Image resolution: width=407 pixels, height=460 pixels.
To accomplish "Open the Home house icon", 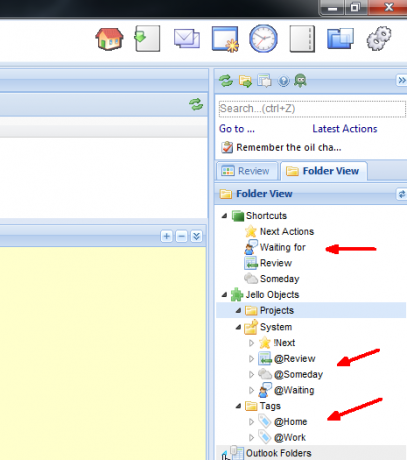I will pos(109,39).
